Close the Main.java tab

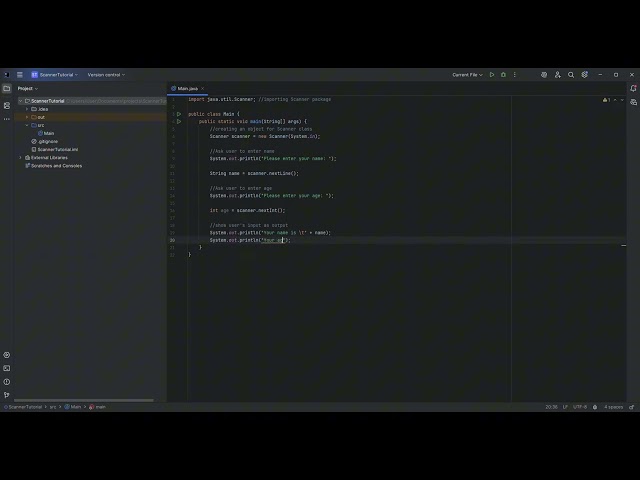point(202,89)
